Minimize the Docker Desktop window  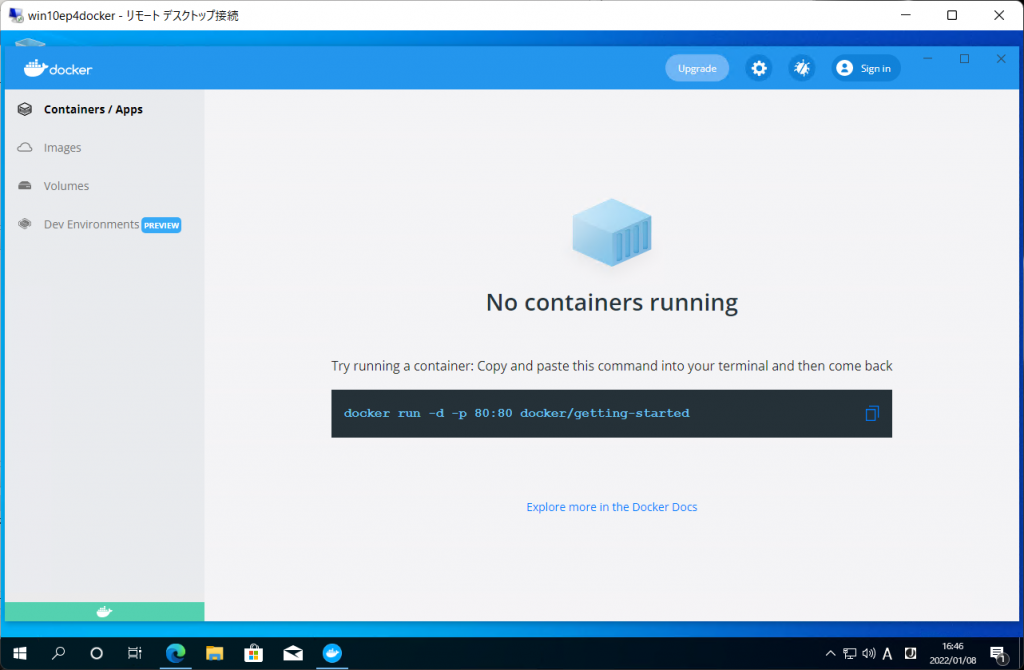pos(927,59)
